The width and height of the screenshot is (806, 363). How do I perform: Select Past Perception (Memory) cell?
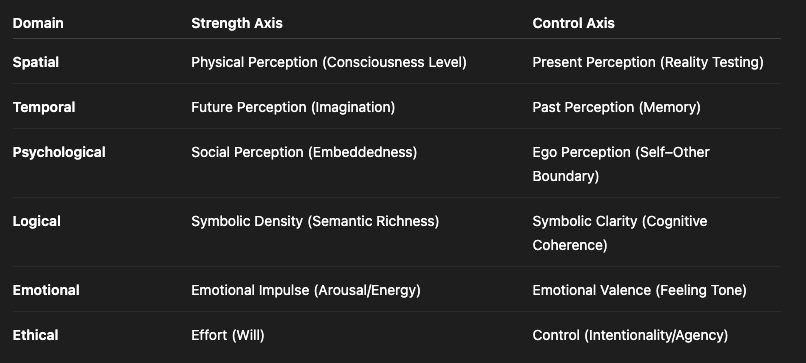(x=616, y=107)
